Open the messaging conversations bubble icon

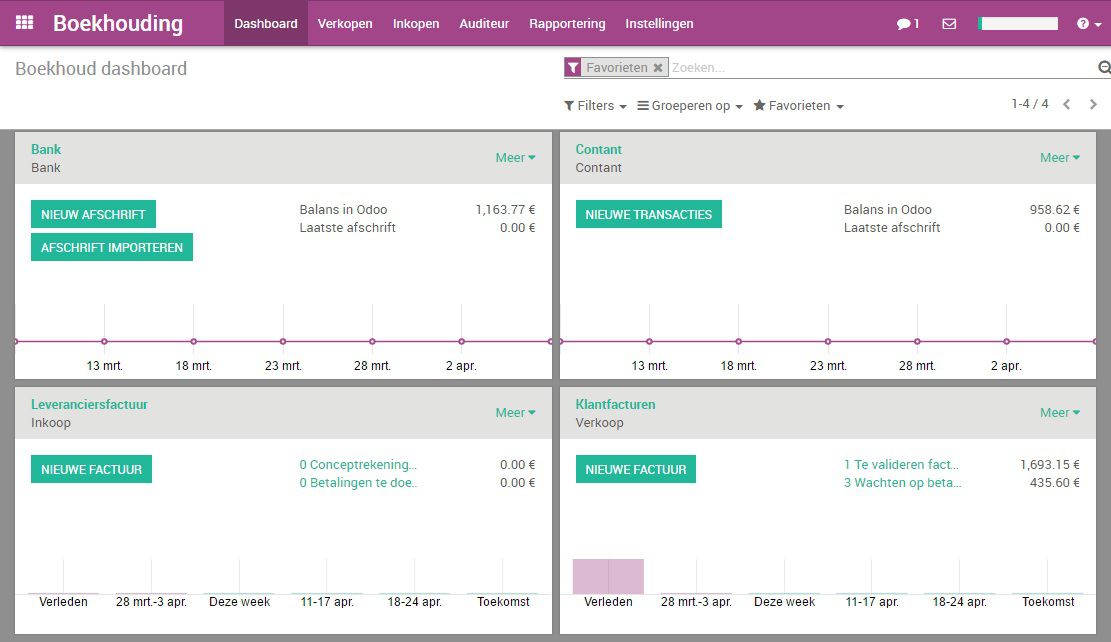pos(903,23)
